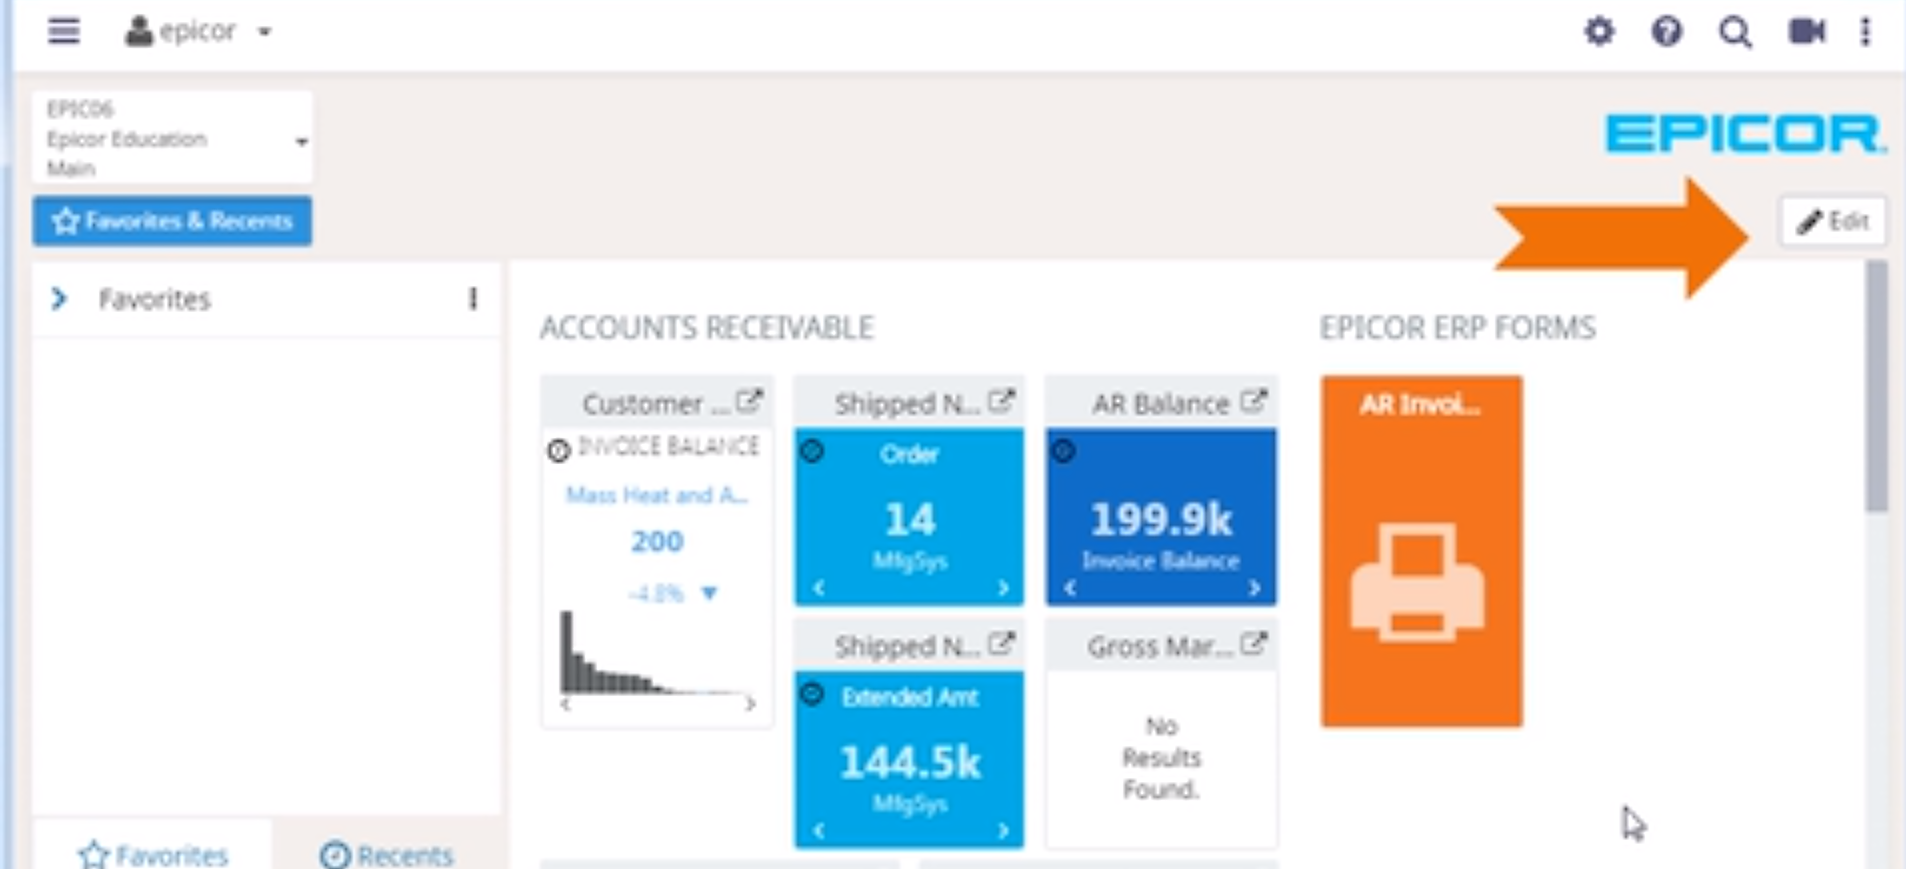
Task: Click the Customer tile header title
Action: (656, 403)
